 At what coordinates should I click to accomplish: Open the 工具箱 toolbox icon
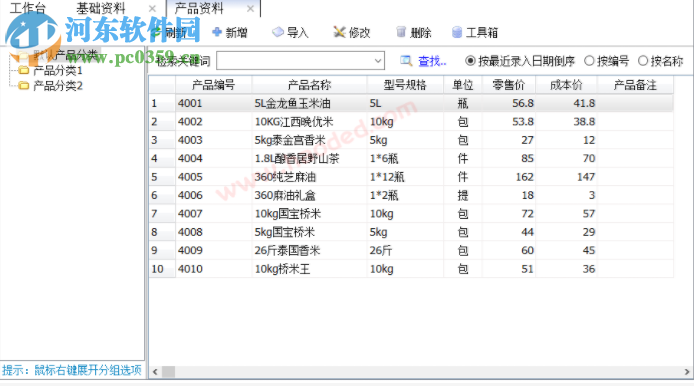point(457,32)
